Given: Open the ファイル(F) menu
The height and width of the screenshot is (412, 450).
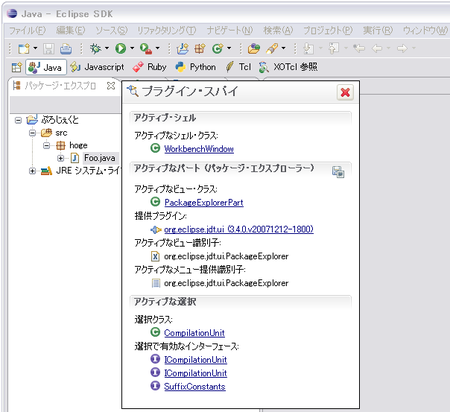Looking at the screenshot, I should click(x=27, y=31).
